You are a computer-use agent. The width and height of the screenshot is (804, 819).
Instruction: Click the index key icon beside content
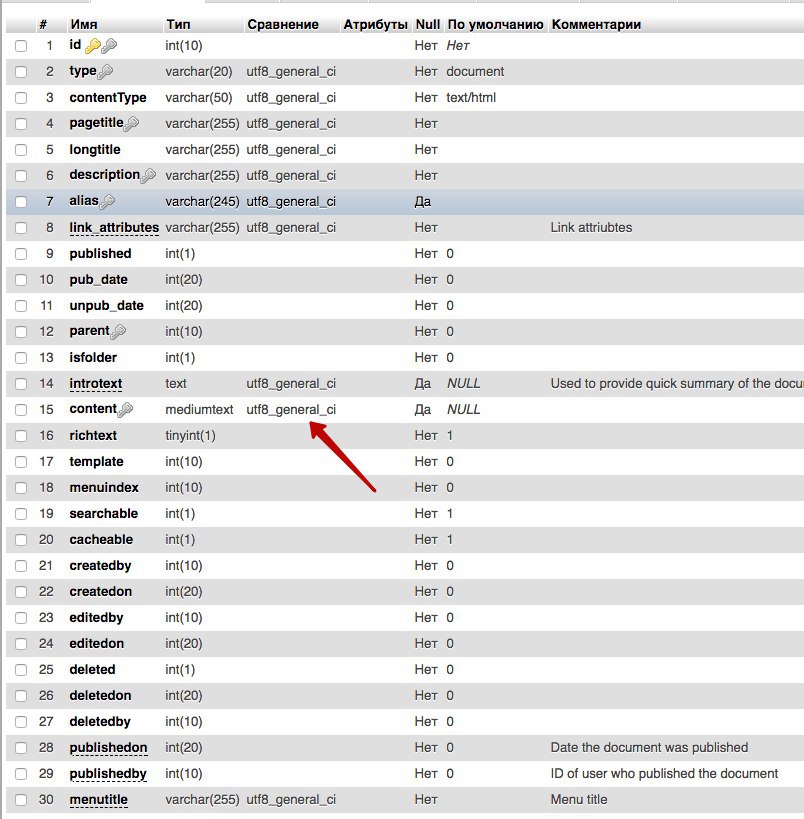point(125,410)
